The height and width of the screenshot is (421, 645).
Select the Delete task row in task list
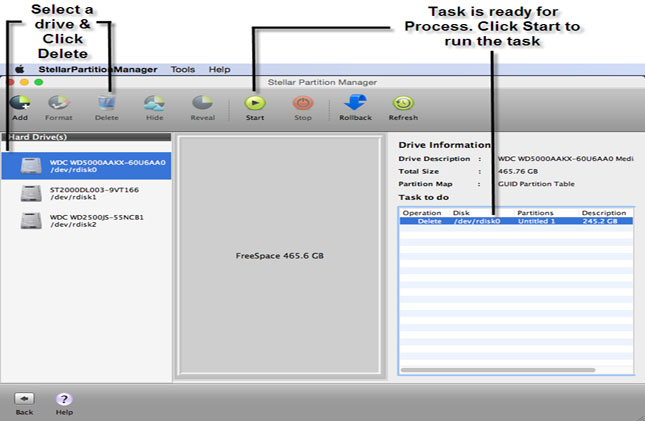tap(516, 221)
